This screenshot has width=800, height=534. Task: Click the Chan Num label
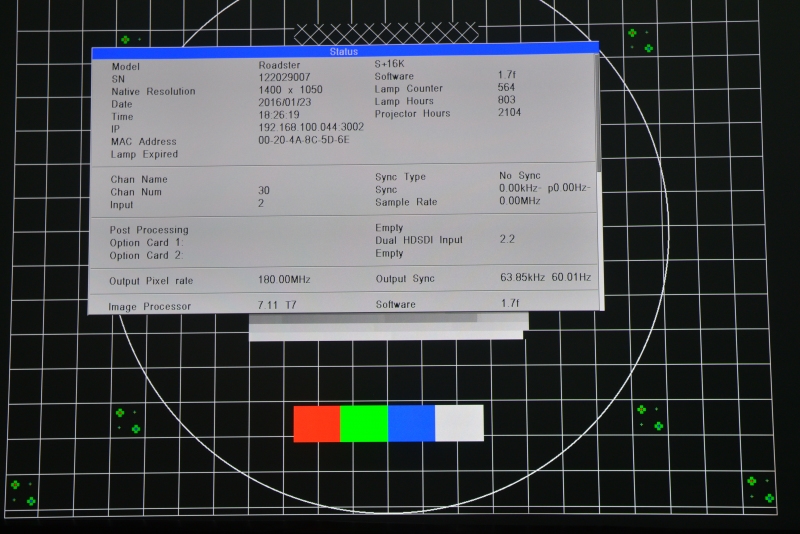136,192
